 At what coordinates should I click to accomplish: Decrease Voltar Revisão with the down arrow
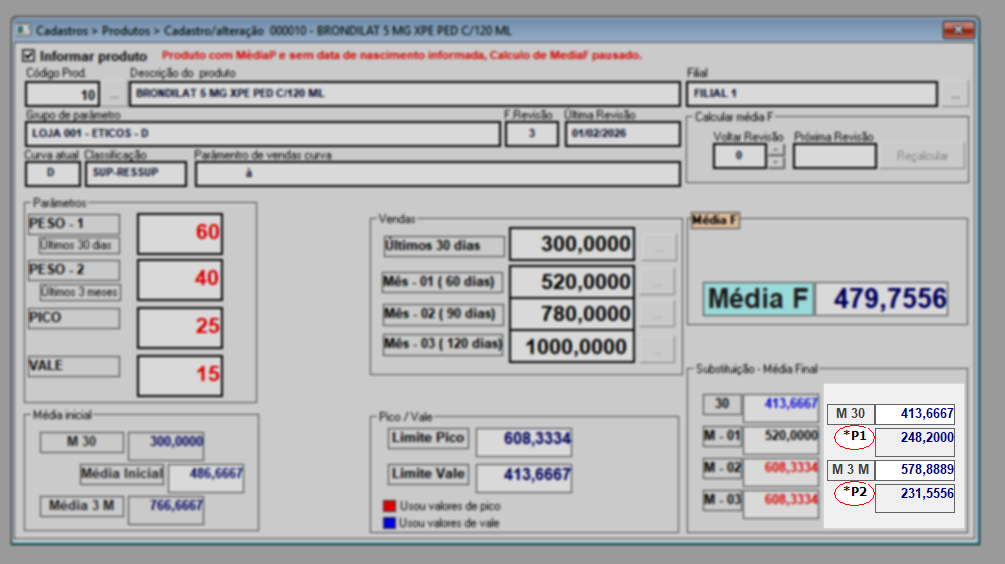click(x=776, y=162)
